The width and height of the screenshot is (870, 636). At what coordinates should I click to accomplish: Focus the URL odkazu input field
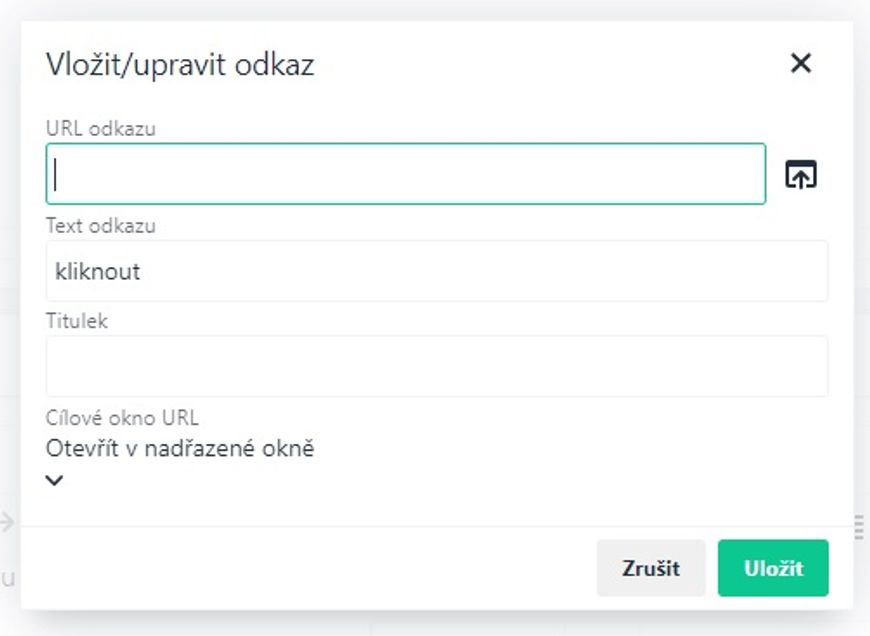[406, 174]
